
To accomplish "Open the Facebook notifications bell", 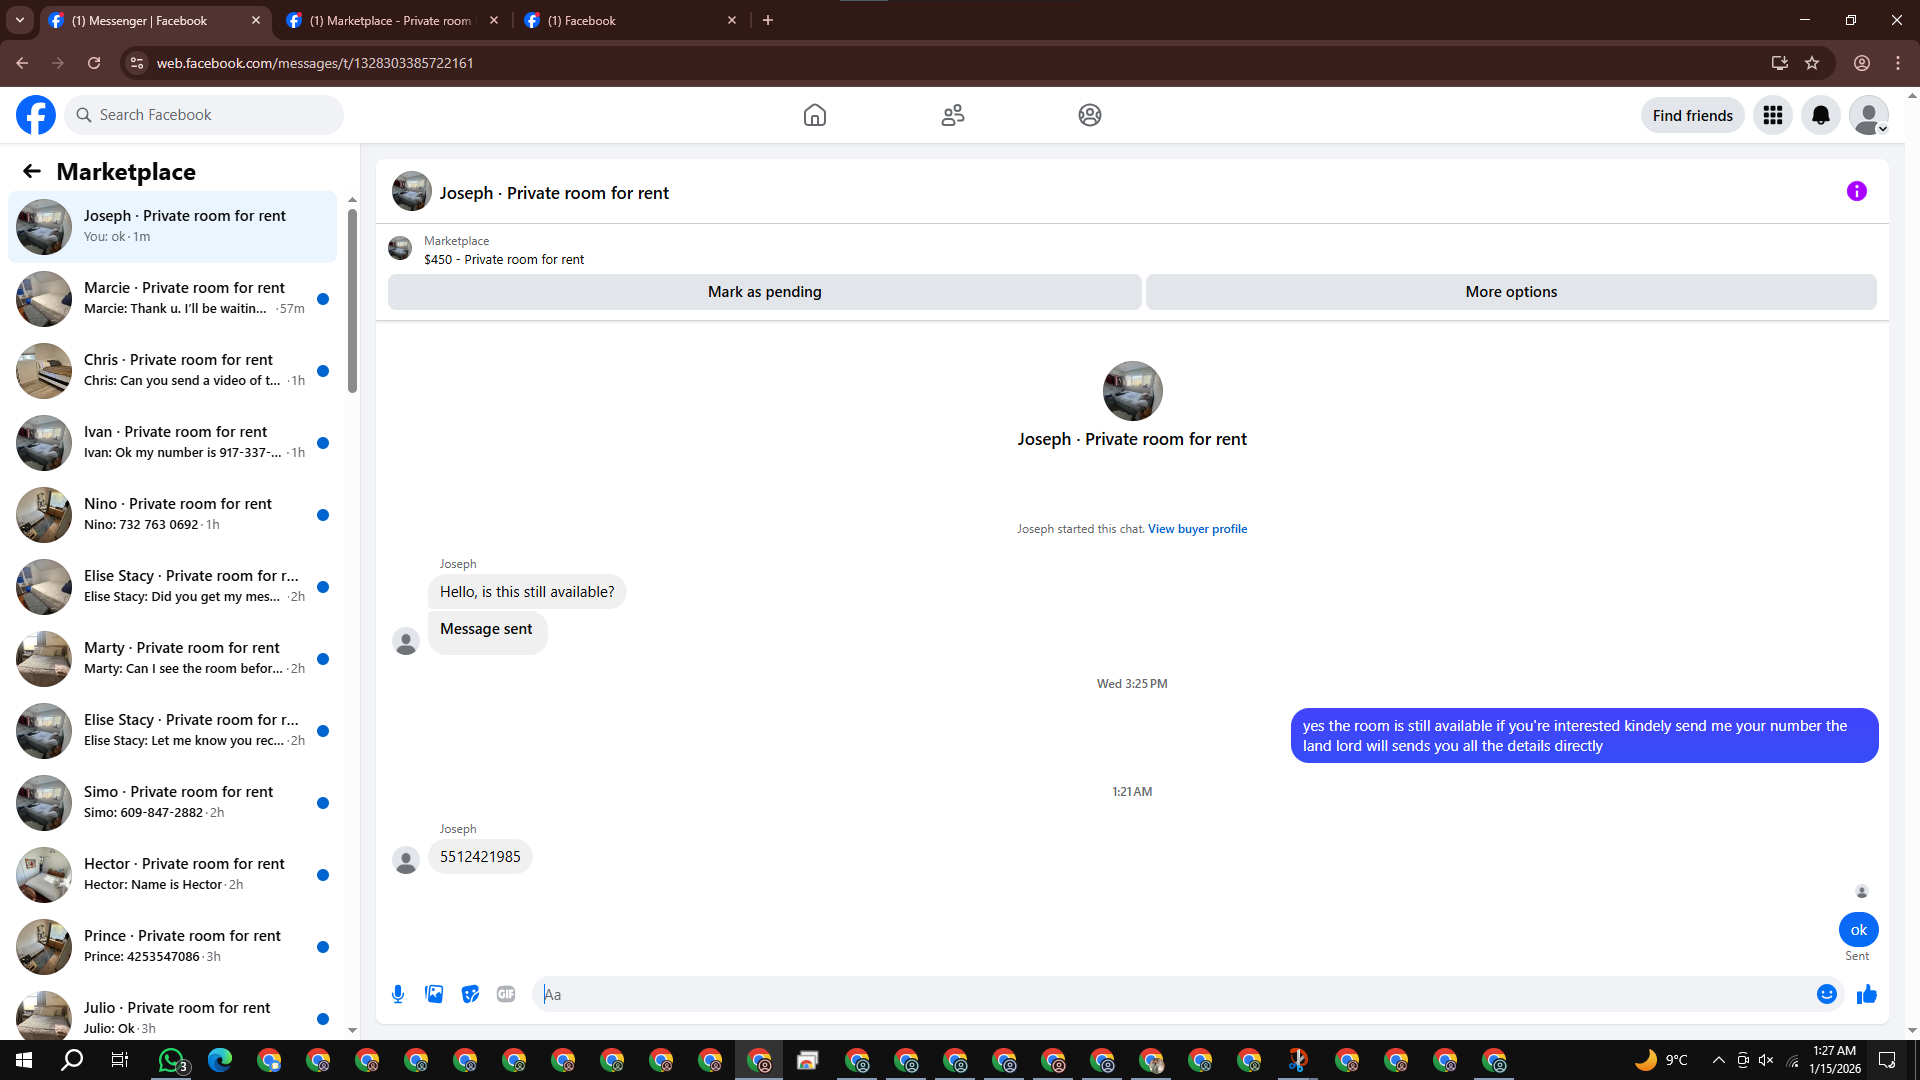I will pyautogui.click(x=1820, y=115).
